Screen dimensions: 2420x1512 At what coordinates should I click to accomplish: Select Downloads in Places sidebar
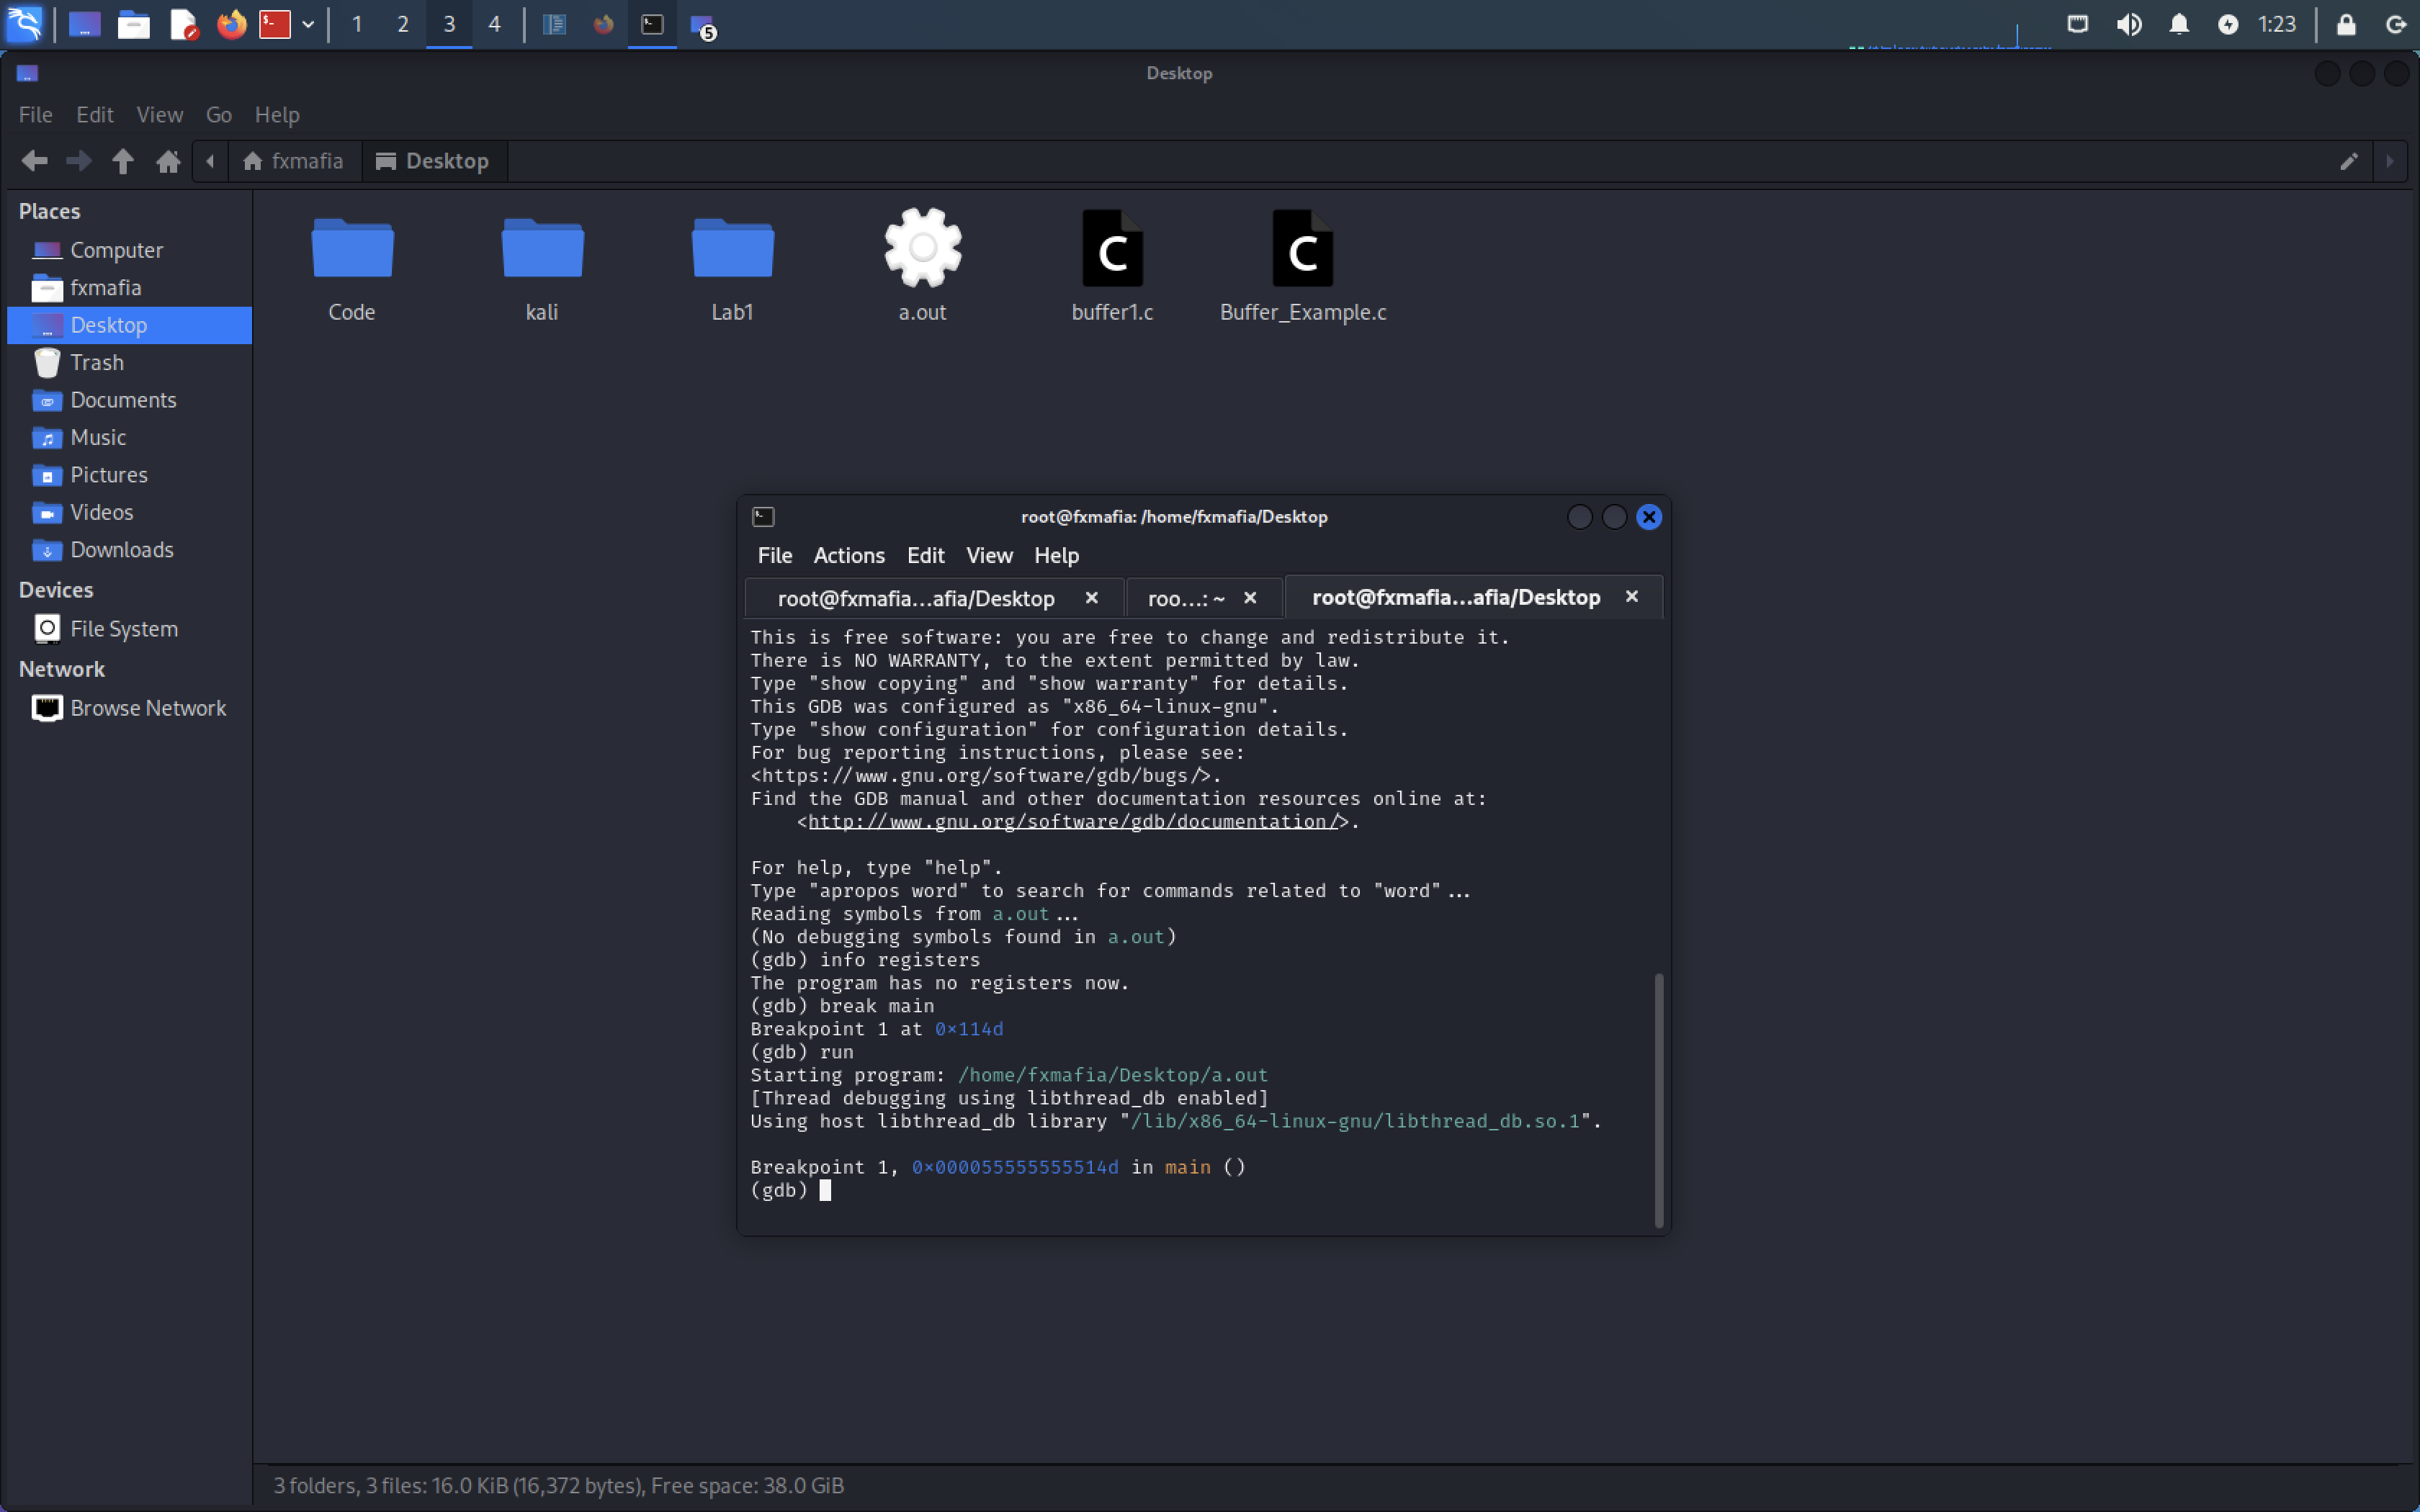click(x=128, y=550)
